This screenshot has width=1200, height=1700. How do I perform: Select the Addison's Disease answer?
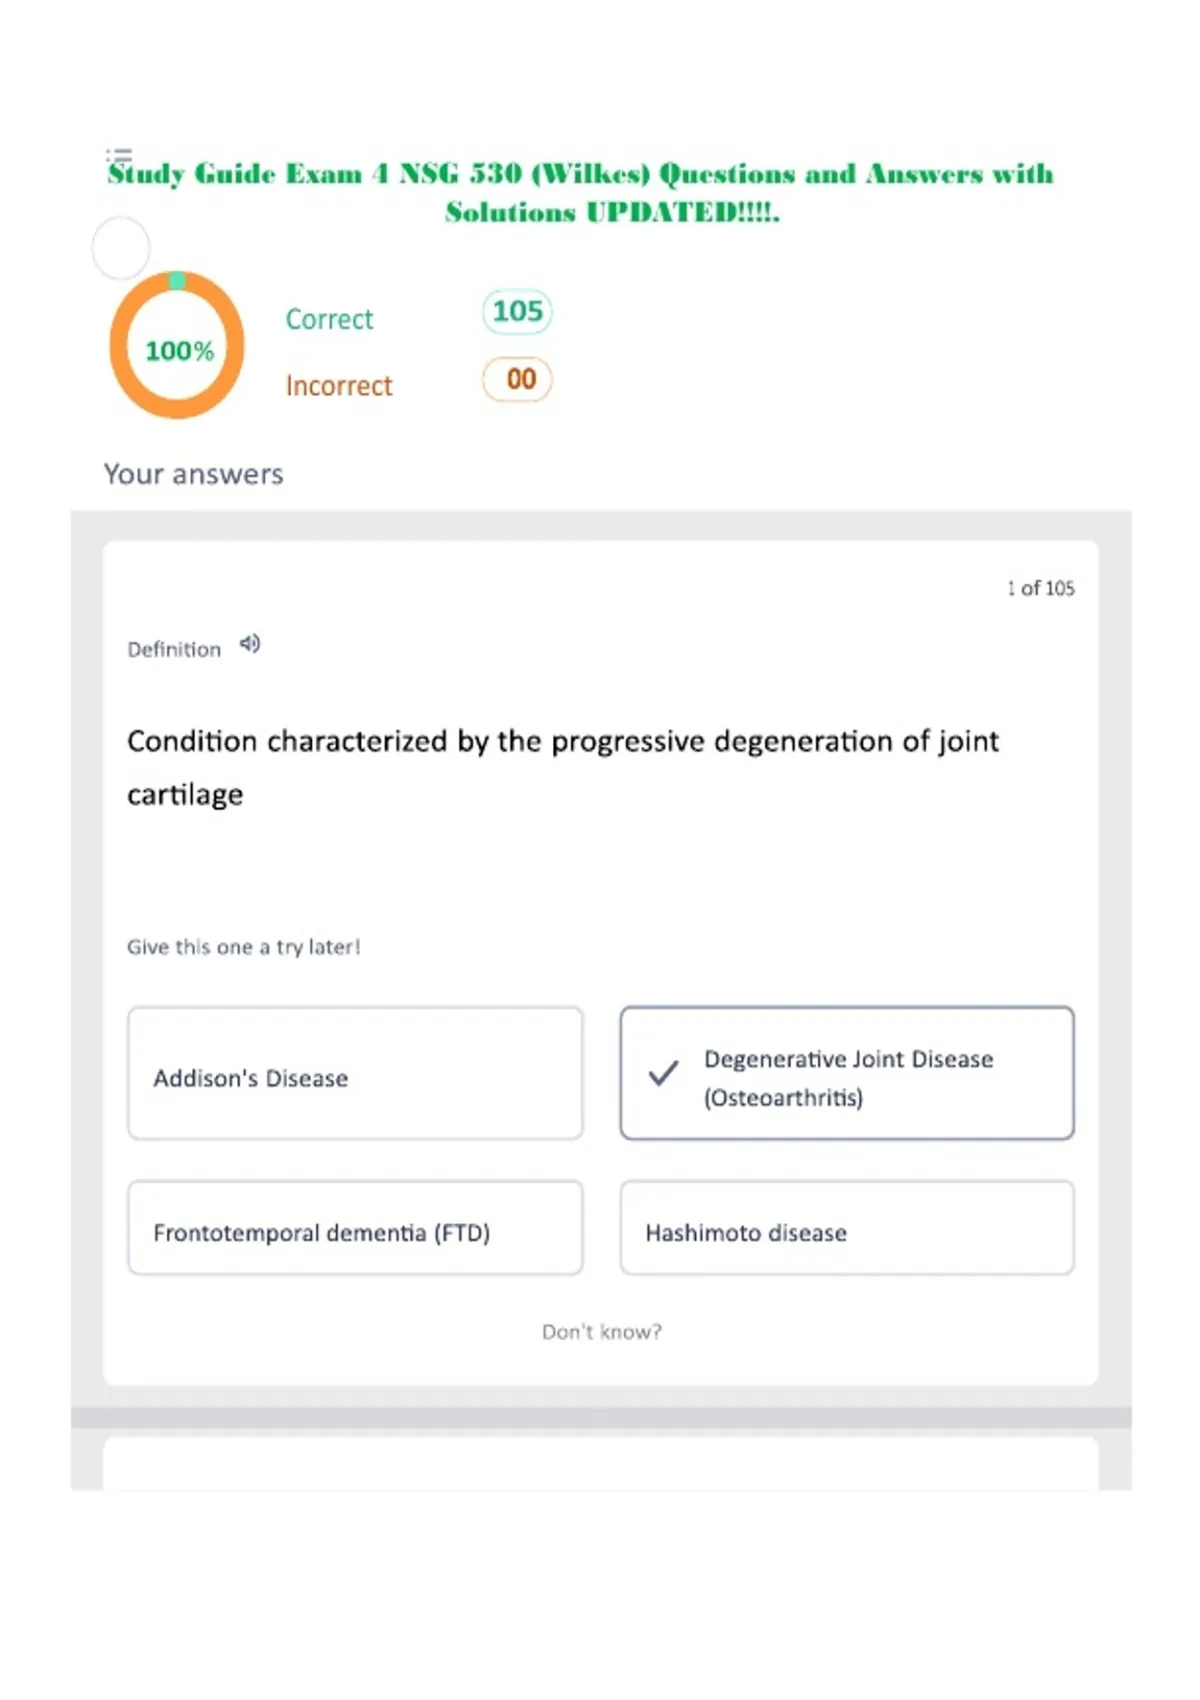[355, 1073]
